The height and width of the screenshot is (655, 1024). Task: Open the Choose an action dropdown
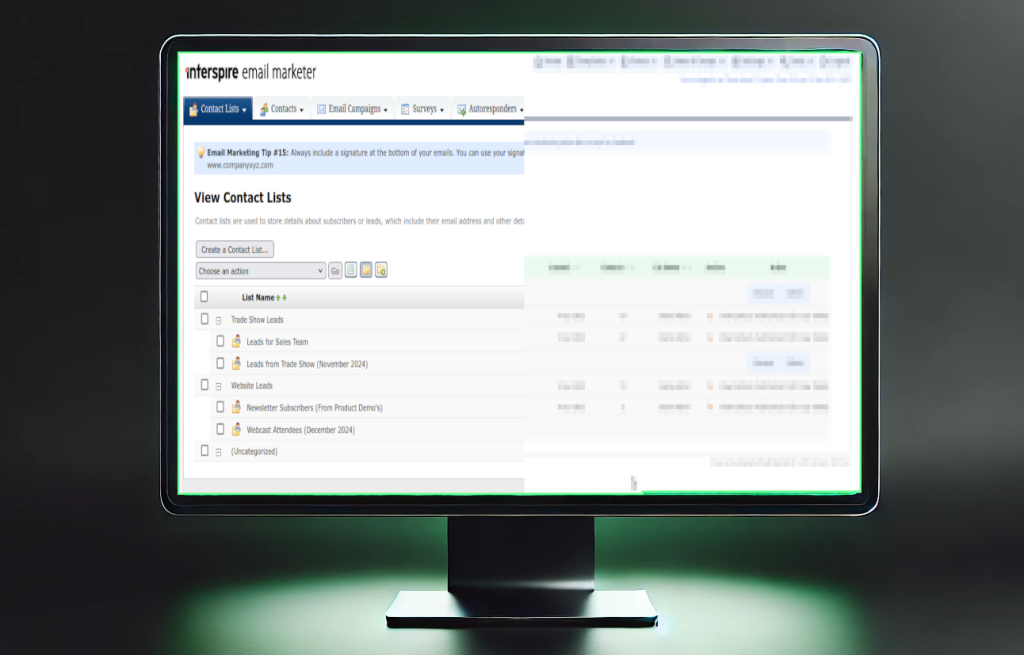coord(259,270)
